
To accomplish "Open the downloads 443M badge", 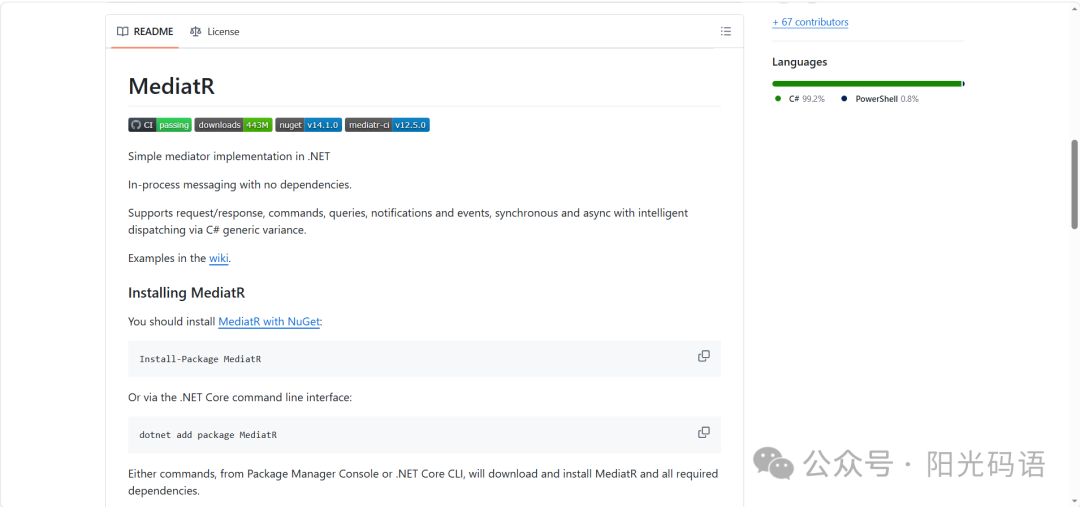I will tap(233, 125).
